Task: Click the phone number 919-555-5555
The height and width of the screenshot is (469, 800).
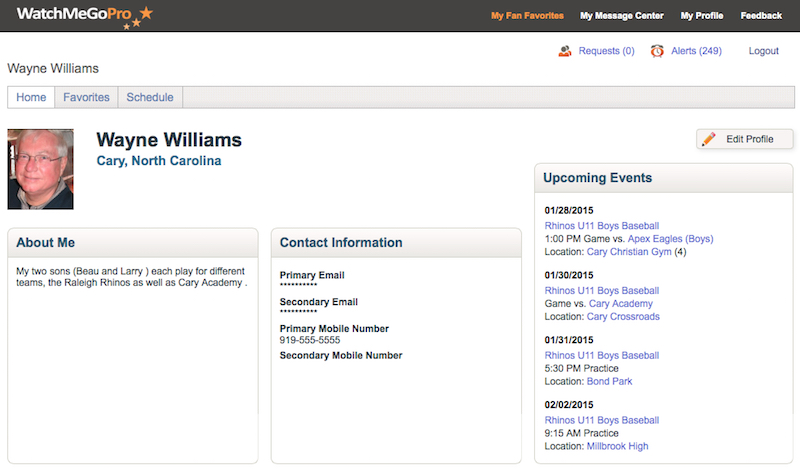Action: [310, 340]
